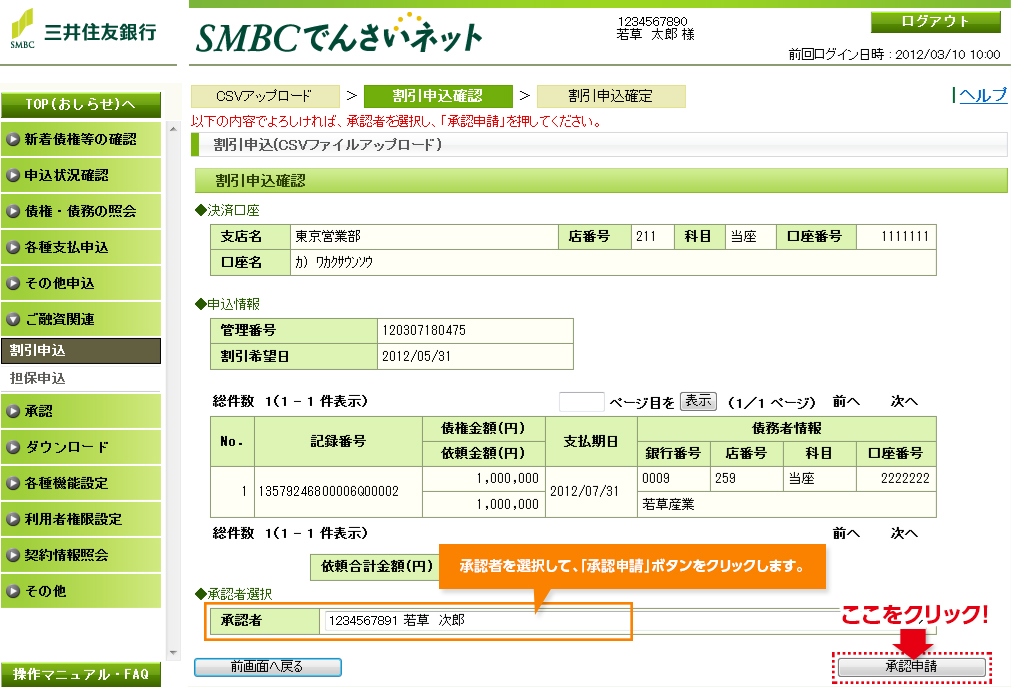Click the 割引申込確認 step
Image resolution: width=1012 pixels, height=690 pixels.
click(x=438, y=96)
